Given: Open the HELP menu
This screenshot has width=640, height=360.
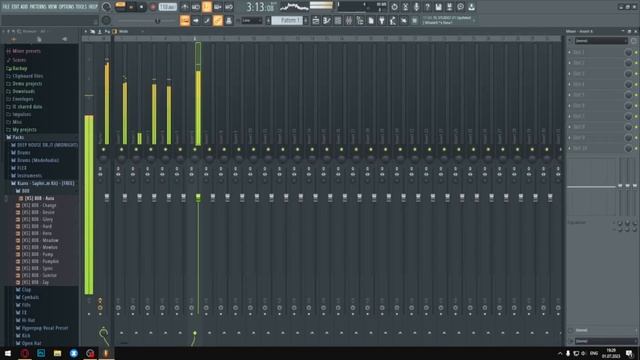Looking at the screenshot, I should [x=93, y=7].
